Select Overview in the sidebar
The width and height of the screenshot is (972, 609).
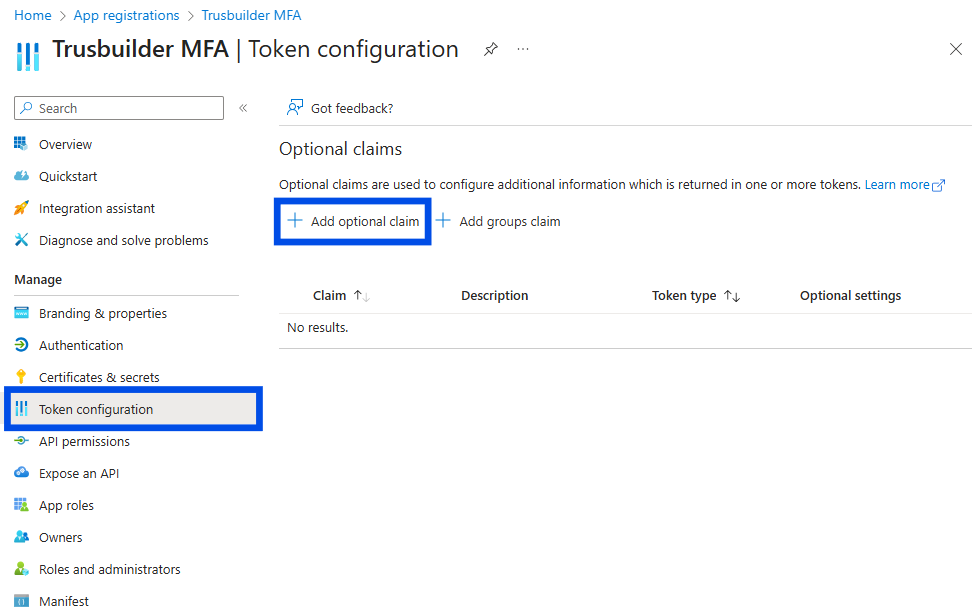(63, 143)
